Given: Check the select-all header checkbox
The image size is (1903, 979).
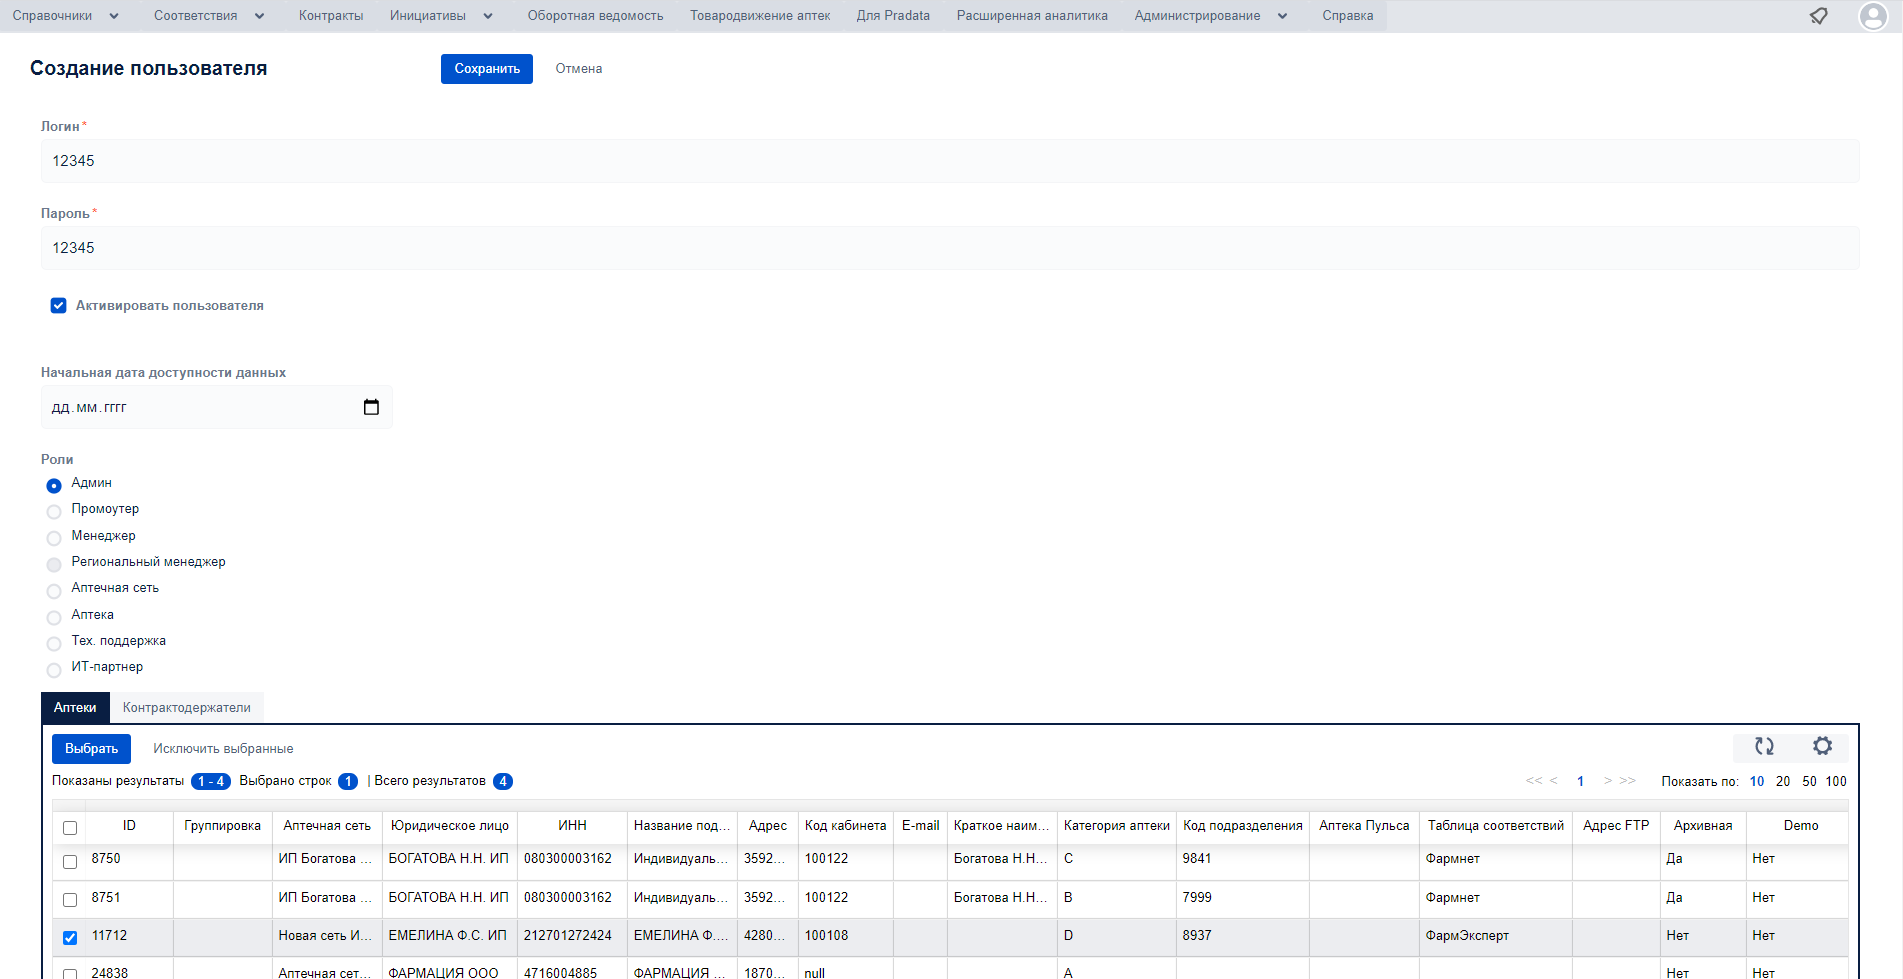Looking at the screenshot, I should pyautogui.click(x=70, y=828).
